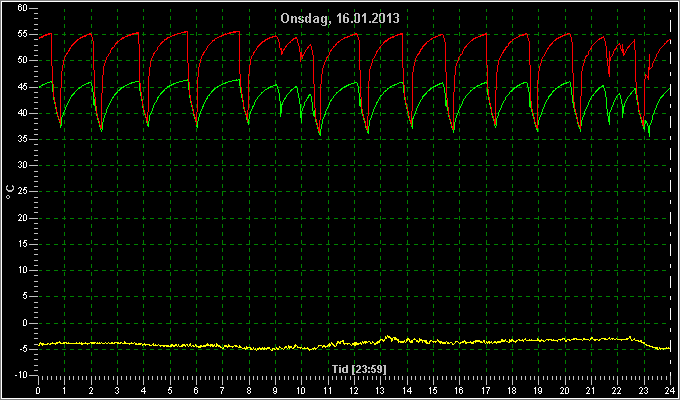Click the chart title Onsdag, 16.01.2013
This screenshot has width=680, height=400.
click(340, 19)
